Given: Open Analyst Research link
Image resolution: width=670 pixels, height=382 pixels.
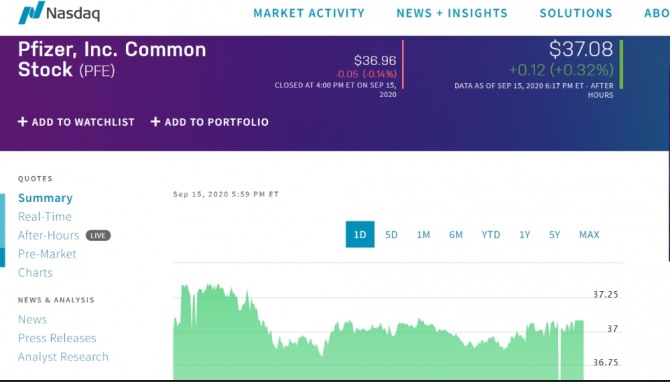Looking at the screenshot, I should pos(63,357).
